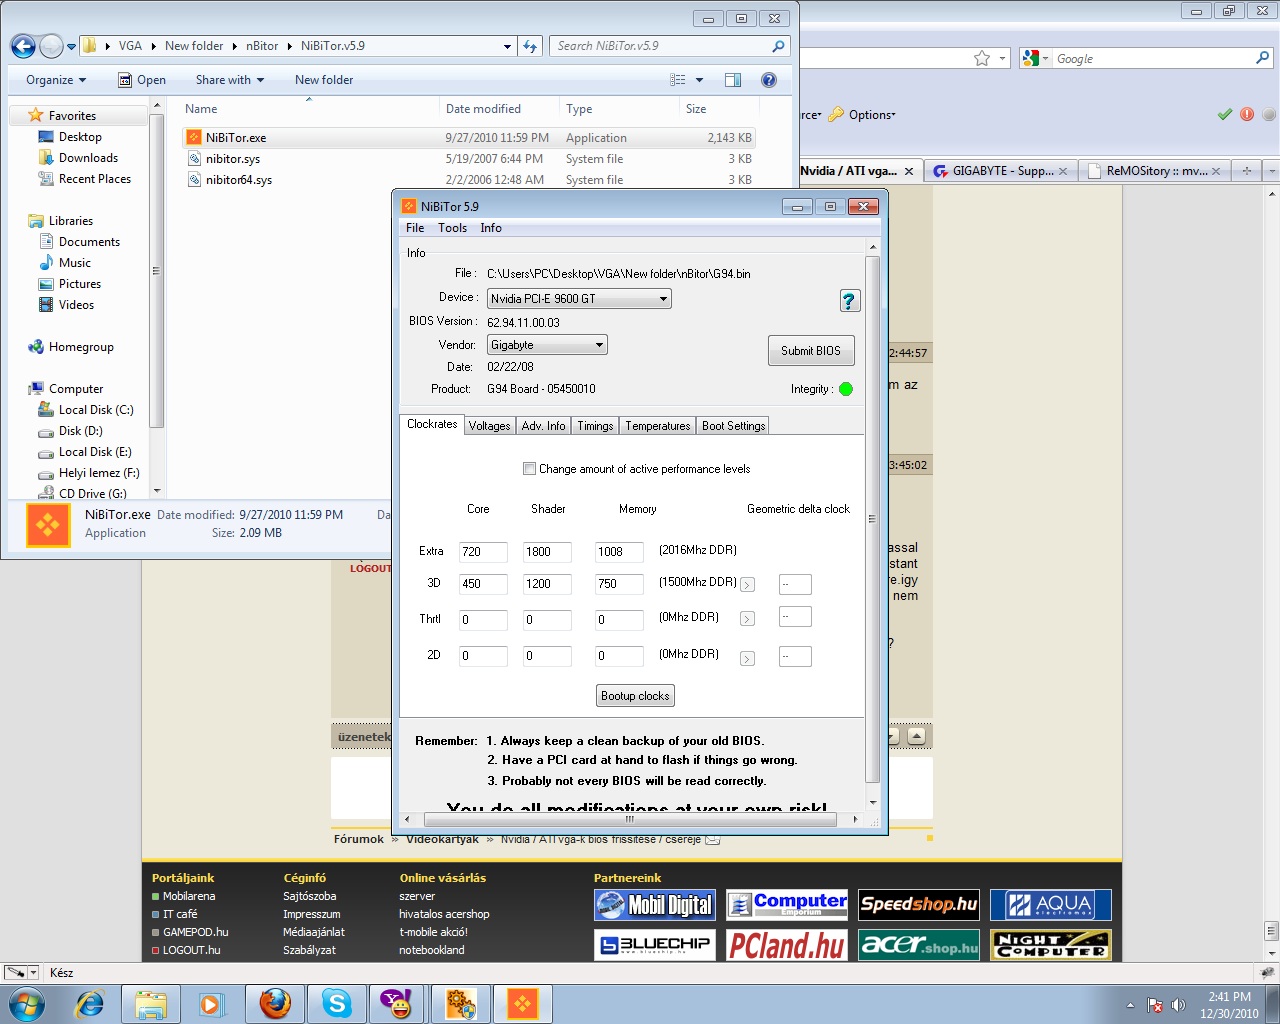Bookmark page with browser star icon

[x=982, y=58]
